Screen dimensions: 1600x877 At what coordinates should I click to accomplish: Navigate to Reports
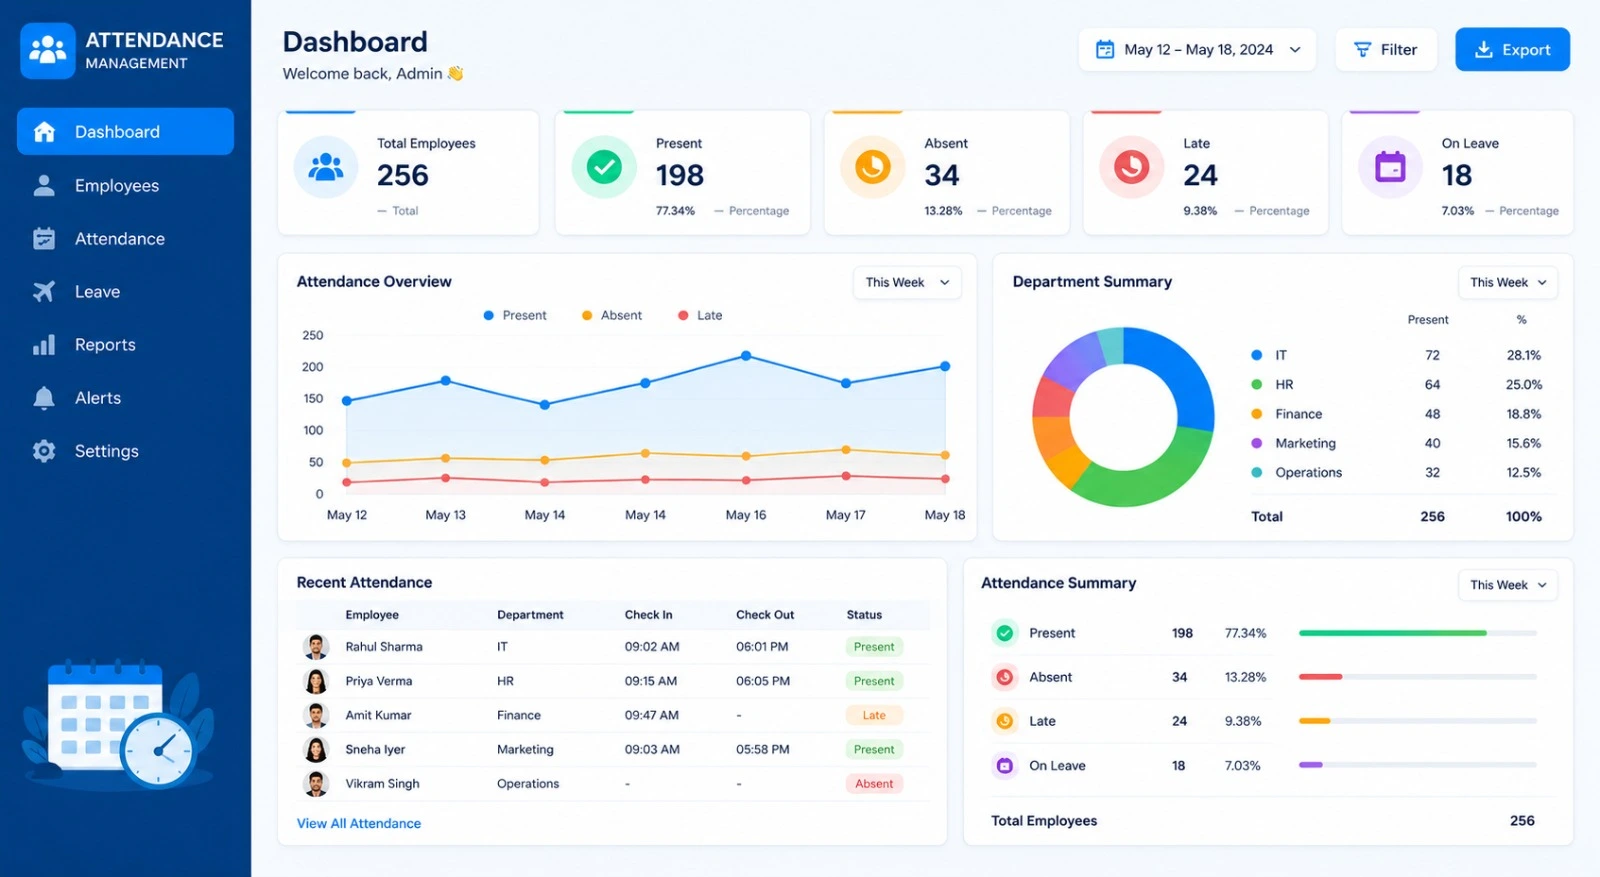coord(125,345)
